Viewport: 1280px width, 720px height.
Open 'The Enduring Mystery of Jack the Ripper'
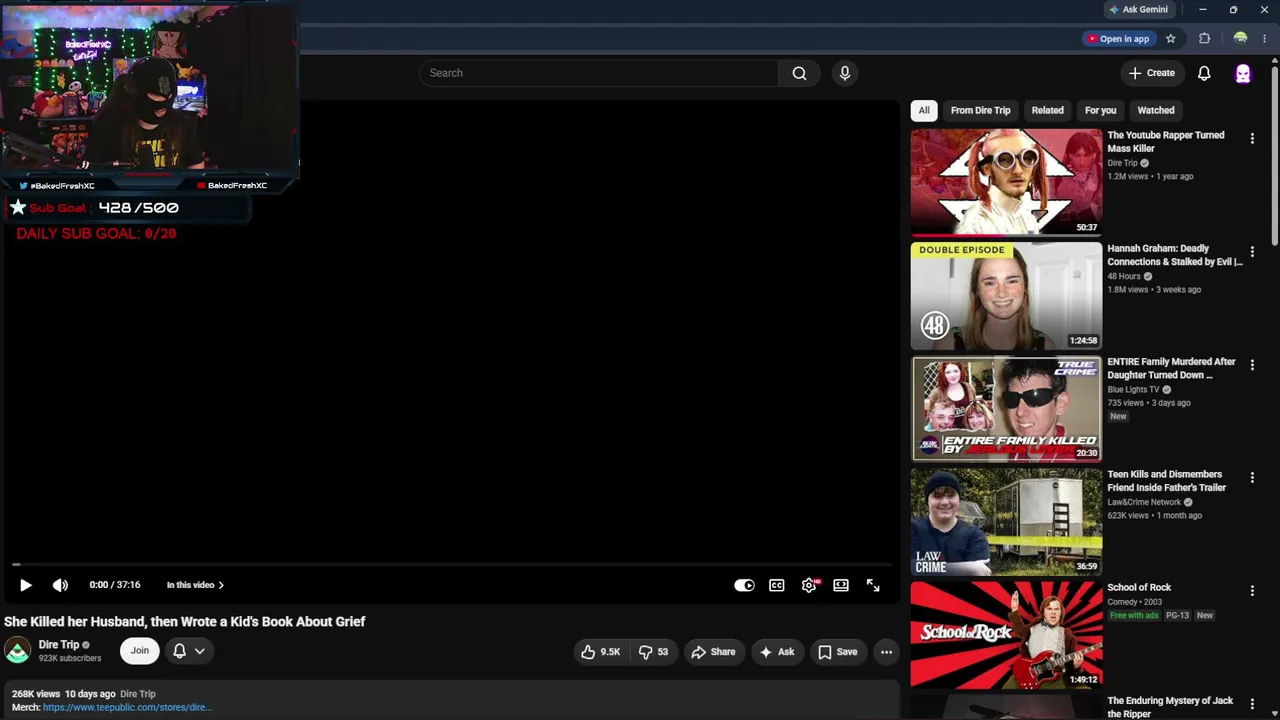coord(1170,707)
